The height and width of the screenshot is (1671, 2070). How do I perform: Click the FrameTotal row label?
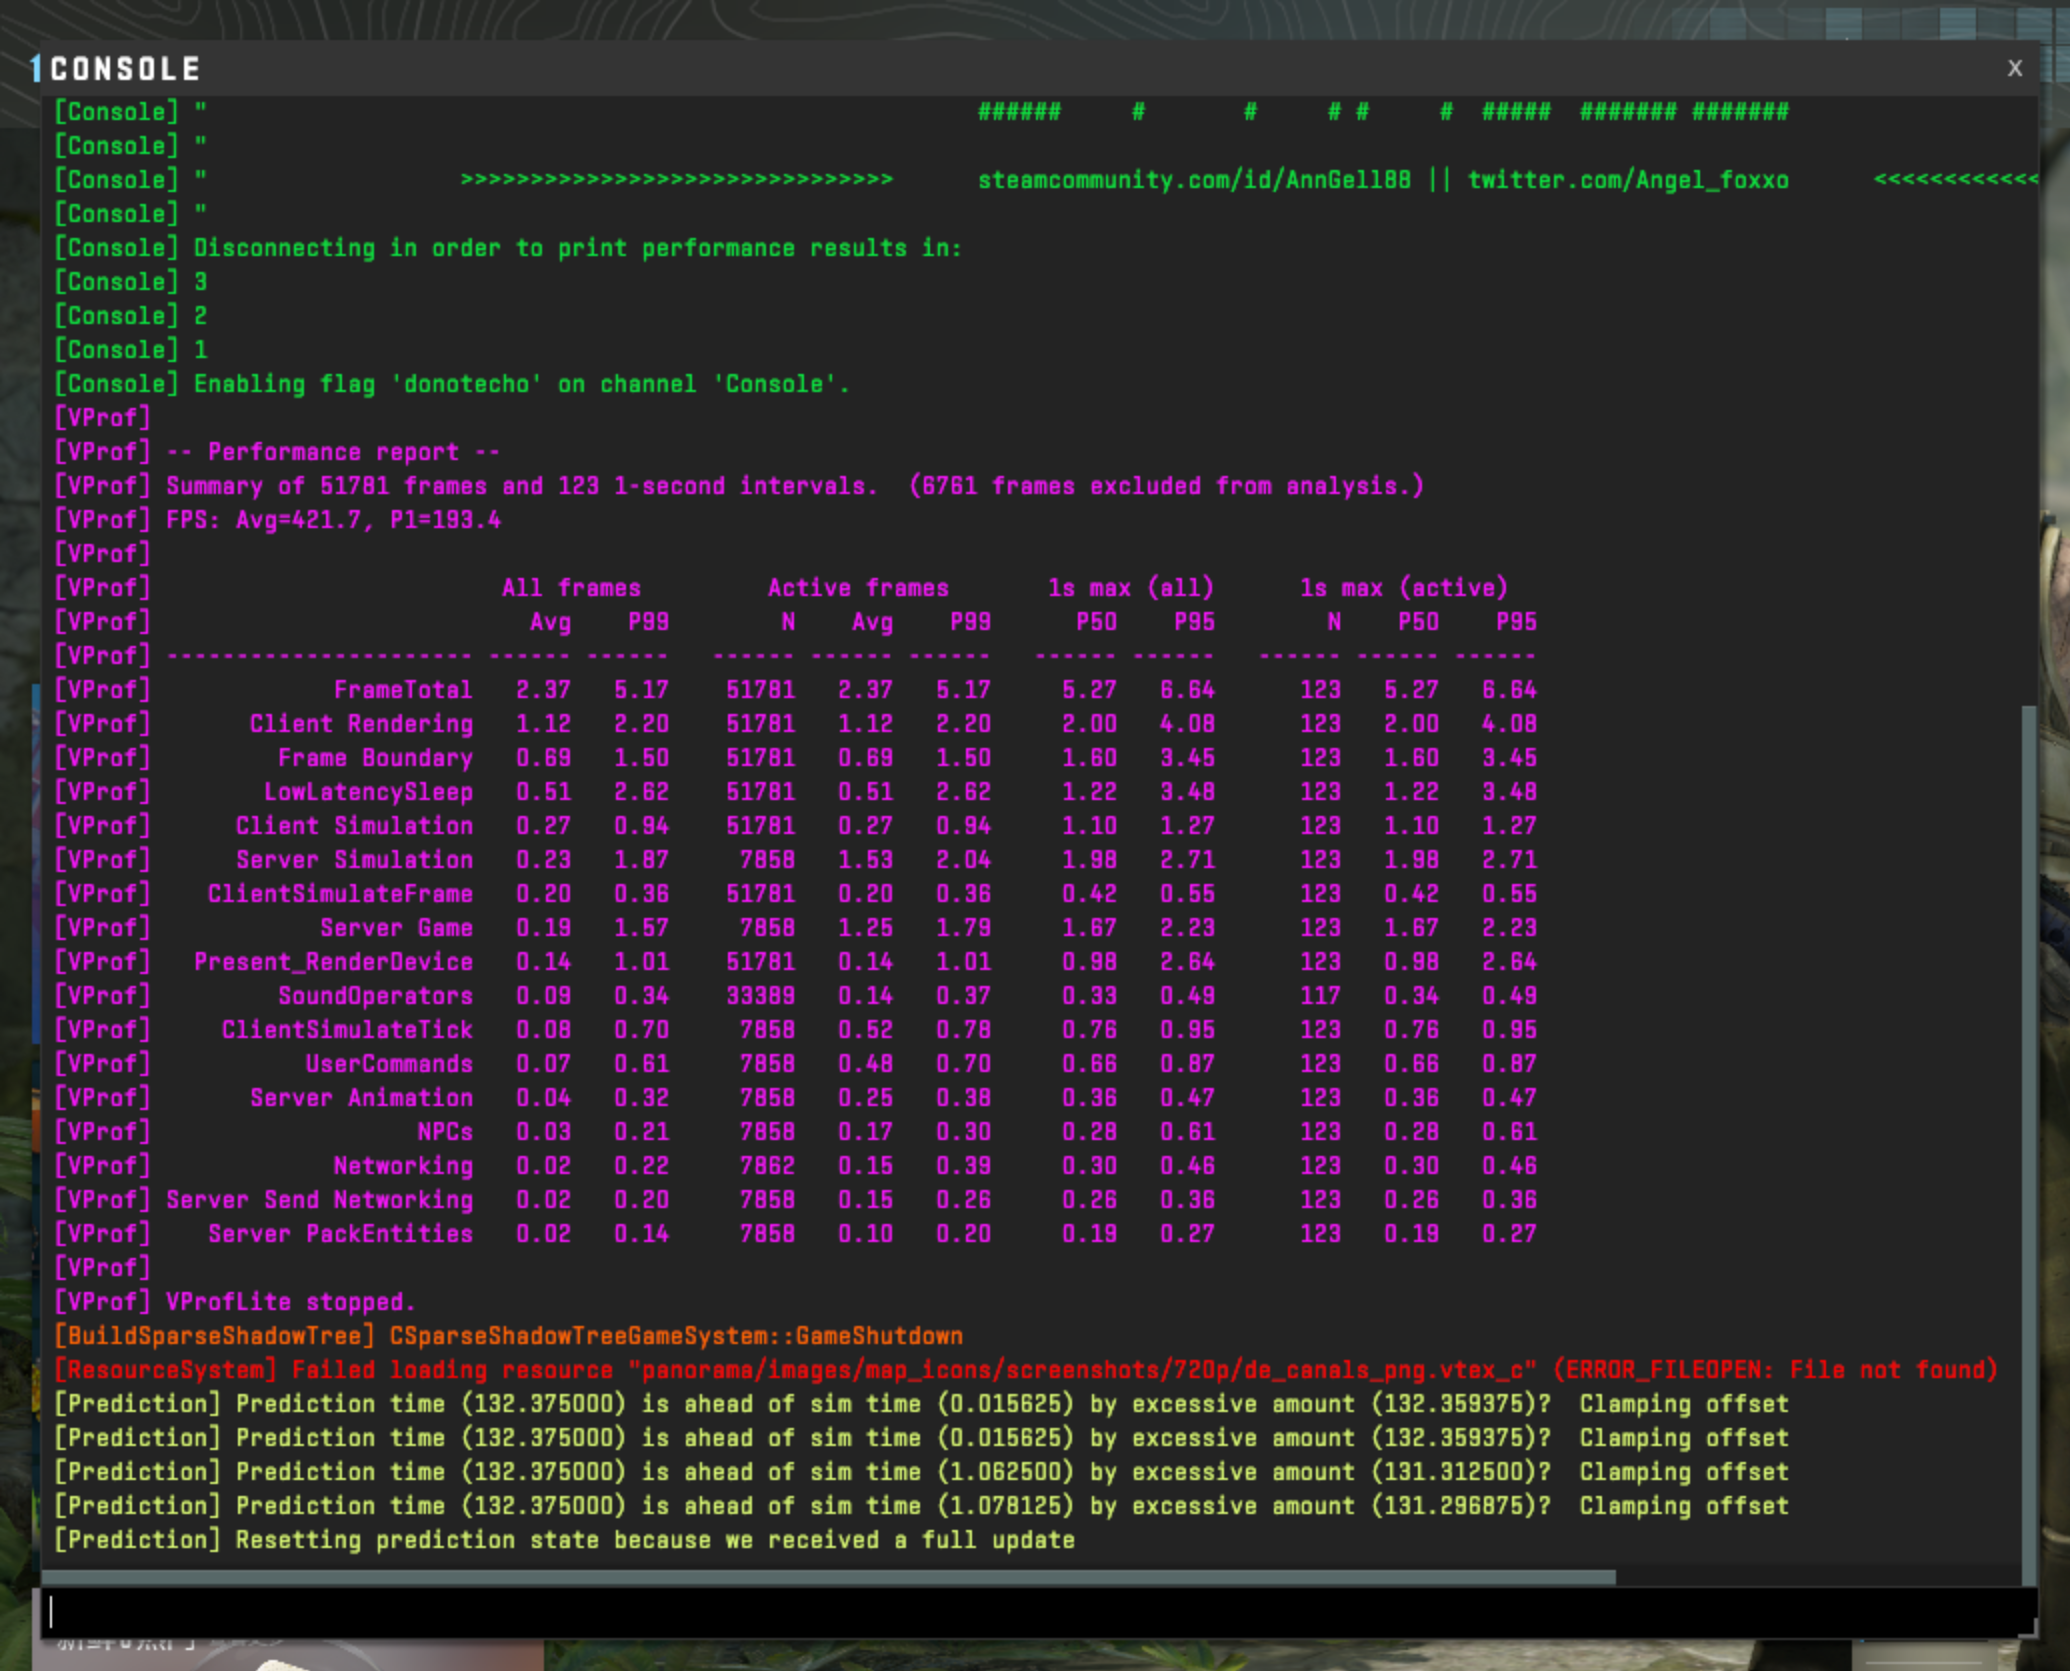pyautogui.click(x=402, y=690)
